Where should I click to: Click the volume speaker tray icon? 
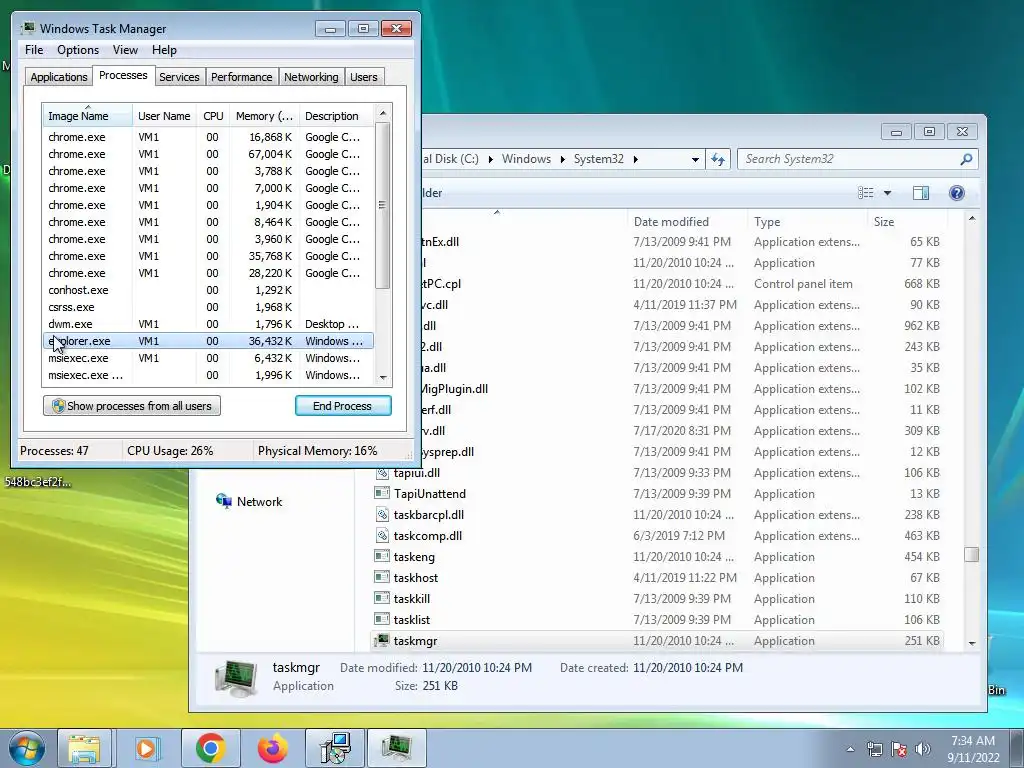point(923,749)
